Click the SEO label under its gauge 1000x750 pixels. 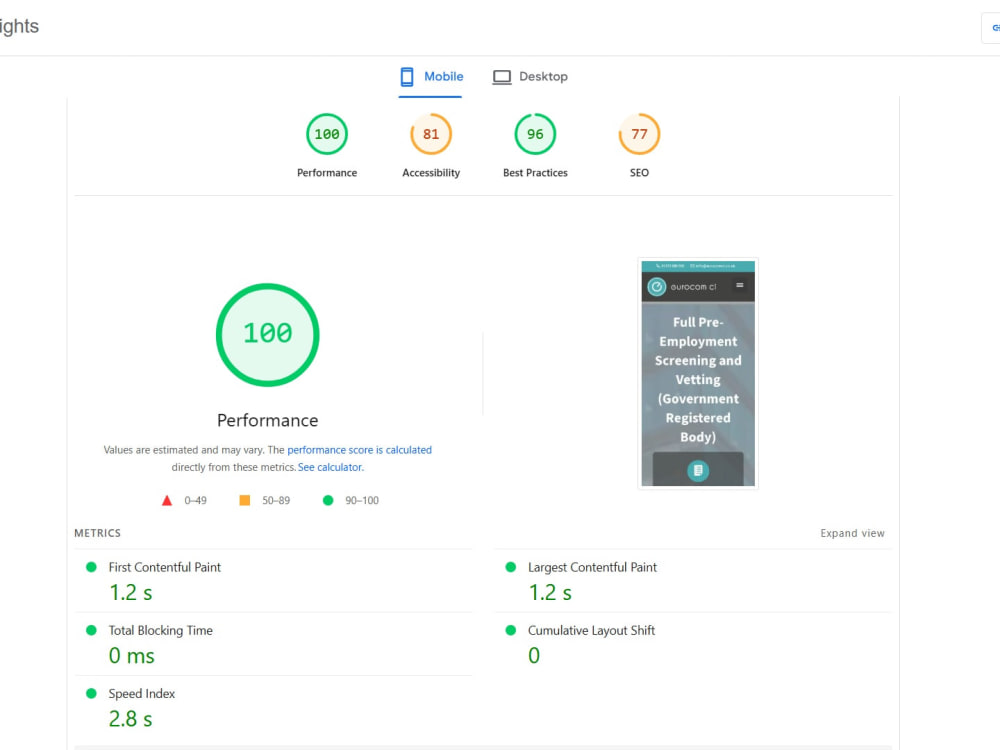(639, 173)
